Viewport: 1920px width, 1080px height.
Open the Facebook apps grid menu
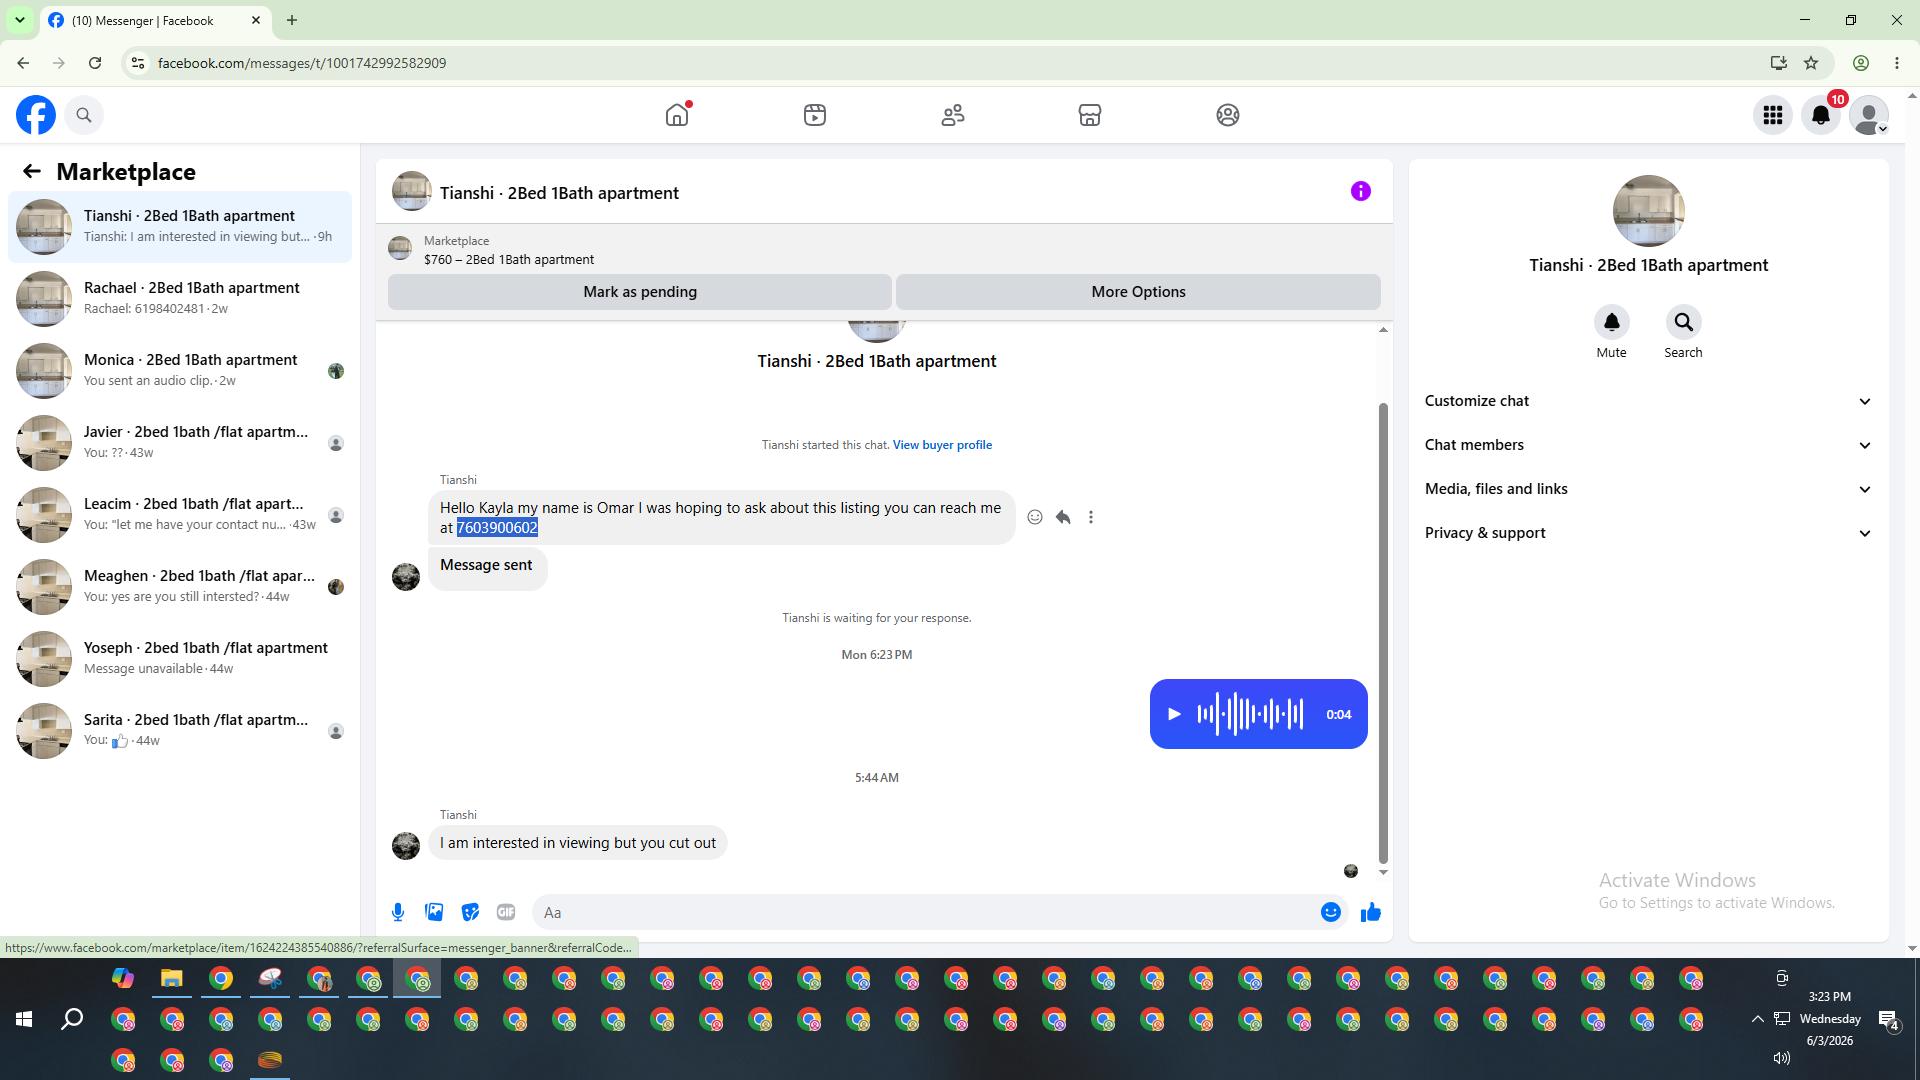[1773, 115]
